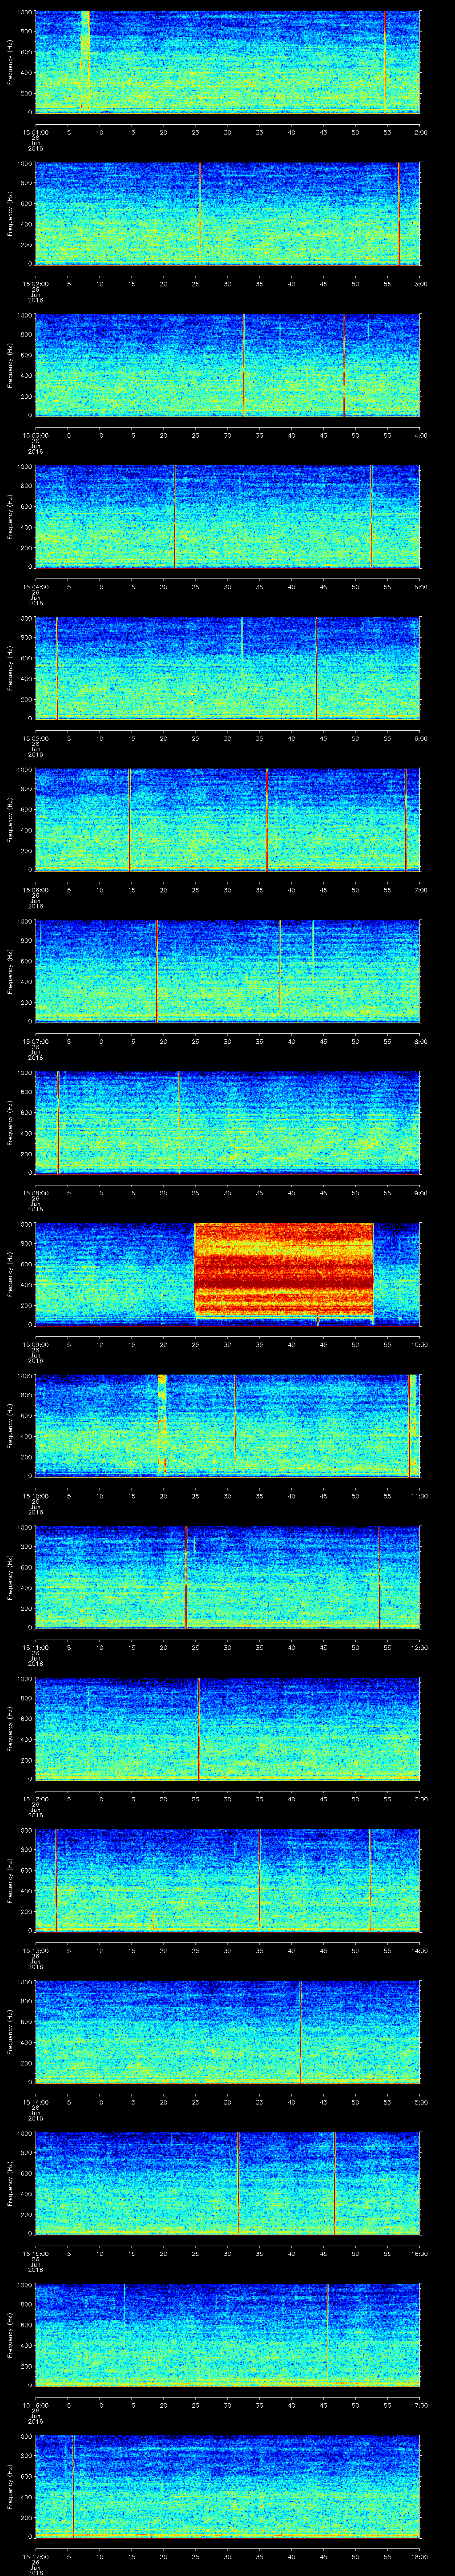Select the spectrogram panel starting at 15:02:00

click(228, 213)
